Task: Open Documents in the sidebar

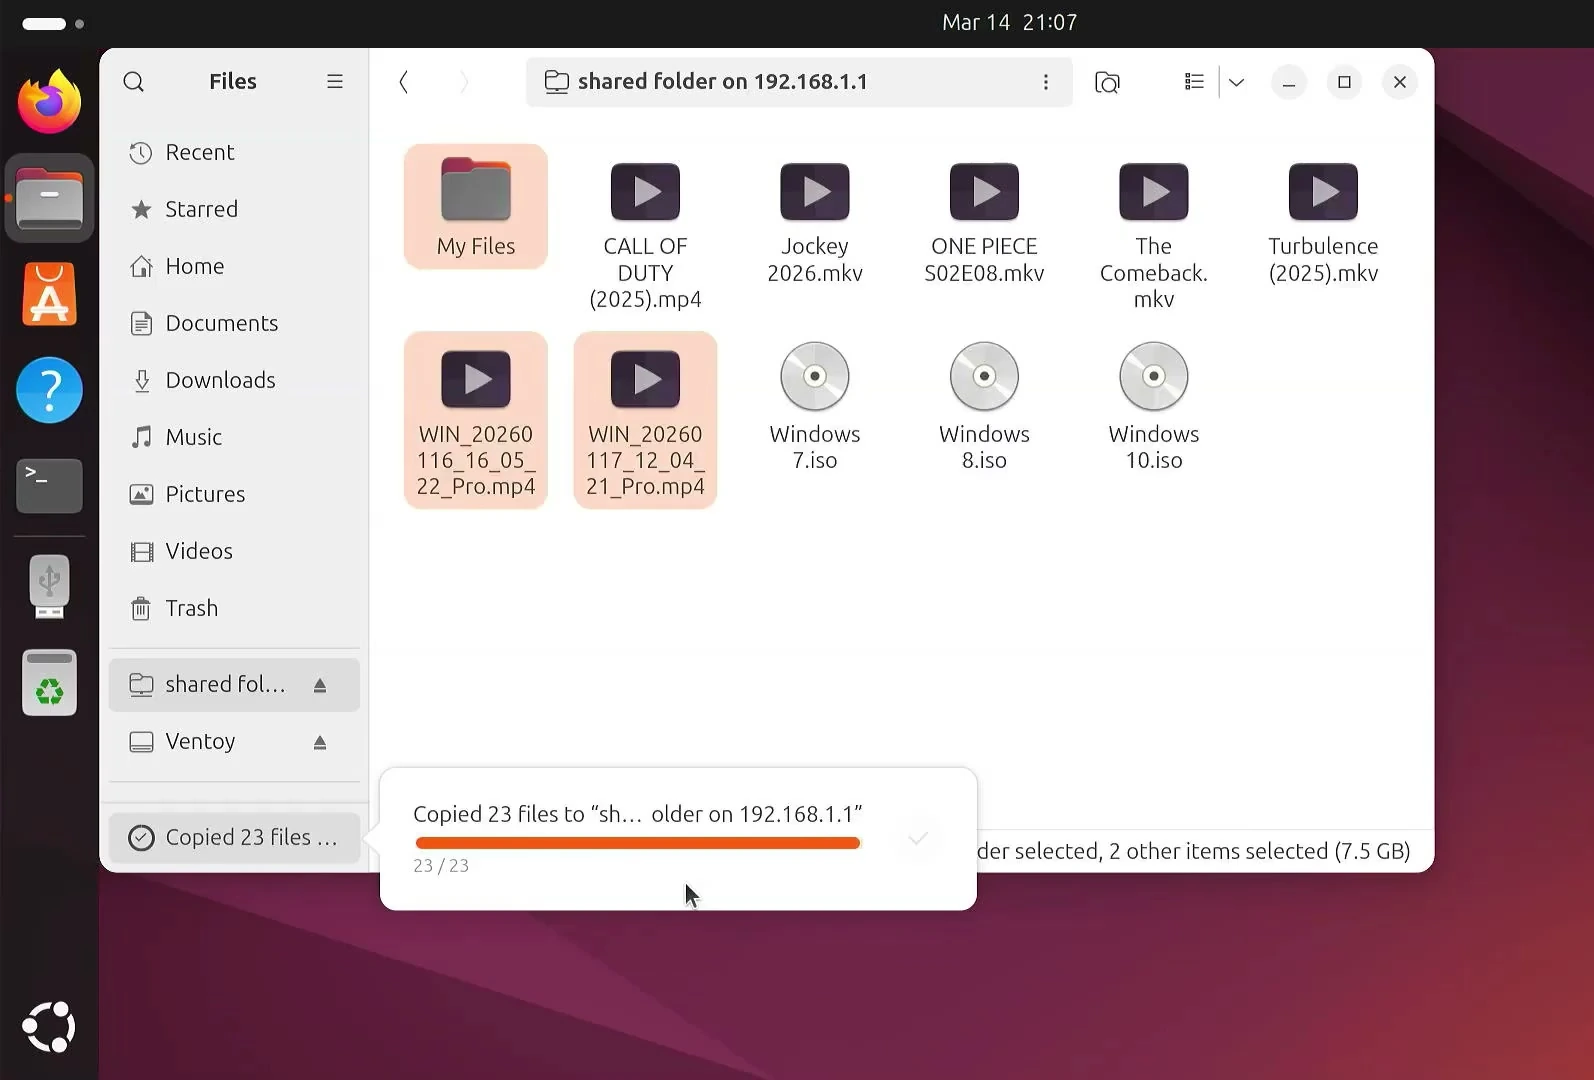Action: pyautogui.click(x=234, y=324)
